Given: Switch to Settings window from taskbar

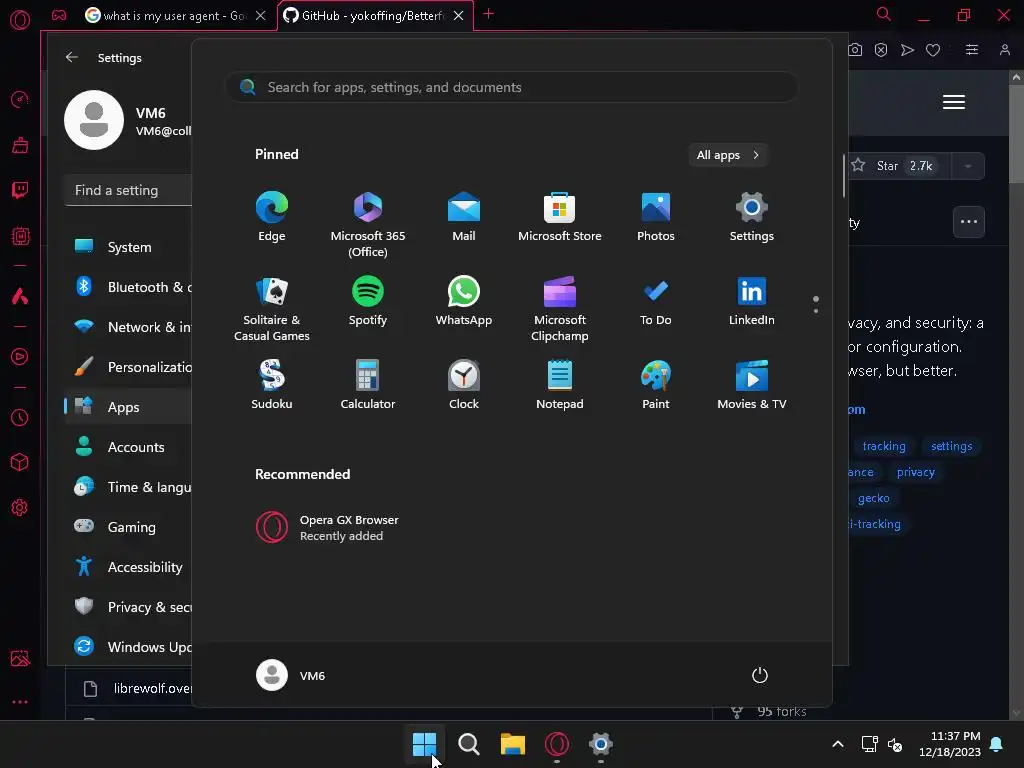Looking at the screenshot, I should click(601, 744).
